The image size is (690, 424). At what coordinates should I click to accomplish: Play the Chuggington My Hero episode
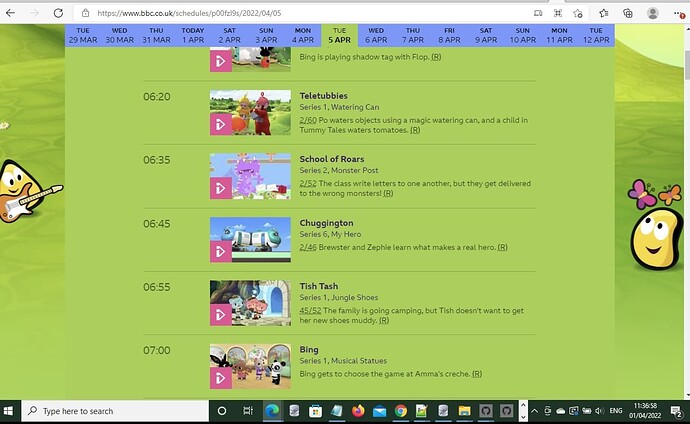click(221, 252)
